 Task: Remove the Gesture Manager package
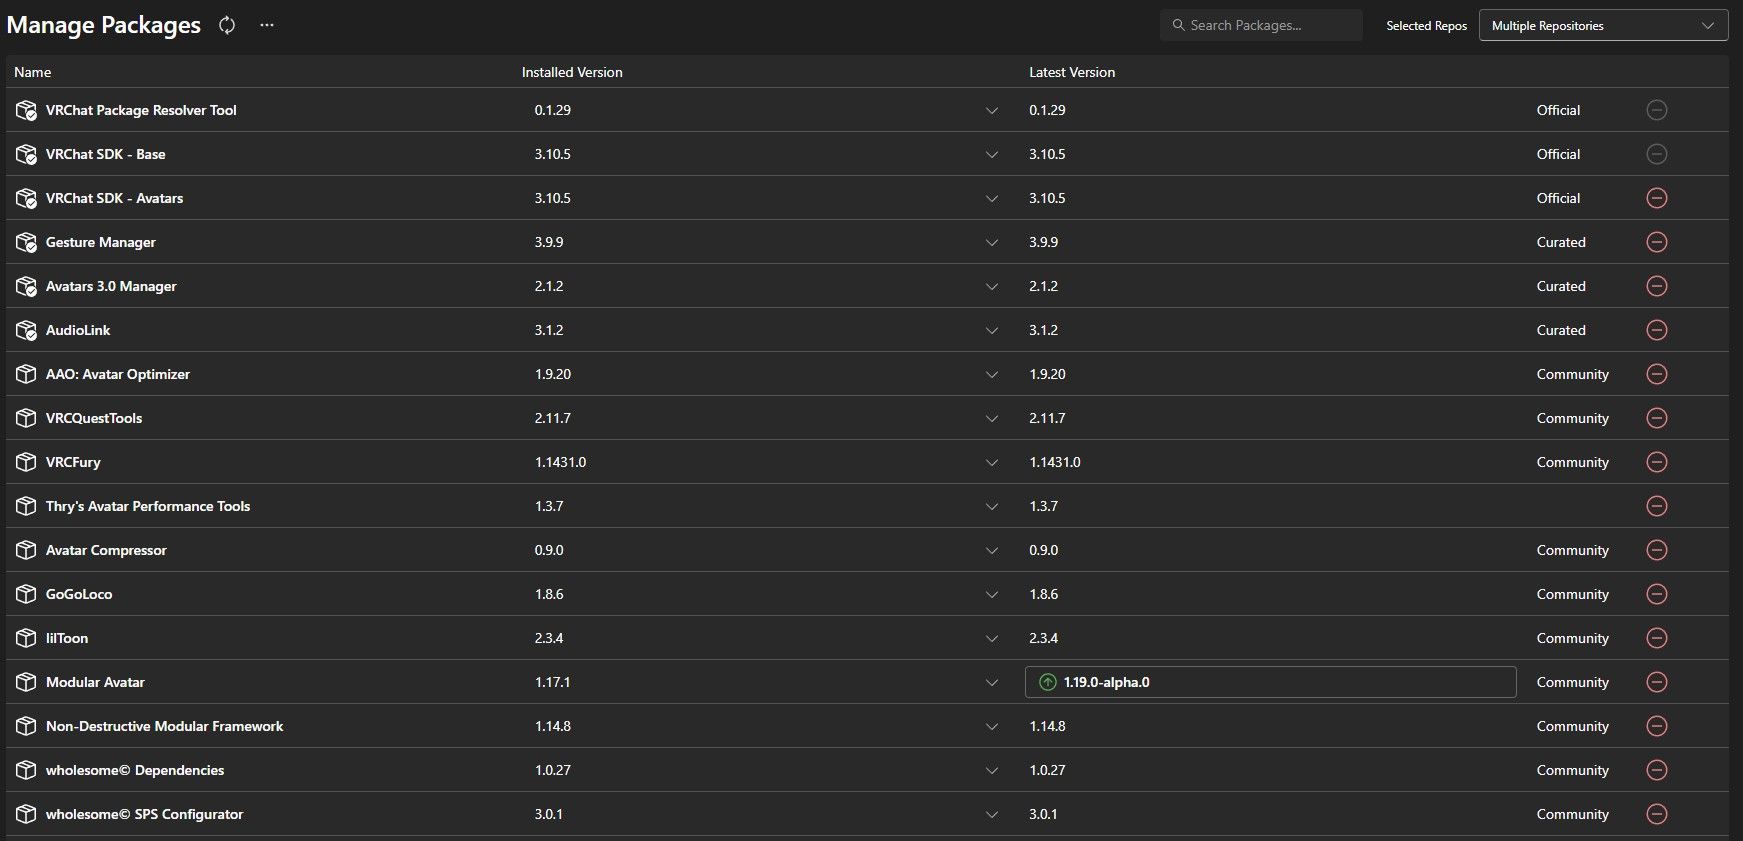[x=1657, y=242]
